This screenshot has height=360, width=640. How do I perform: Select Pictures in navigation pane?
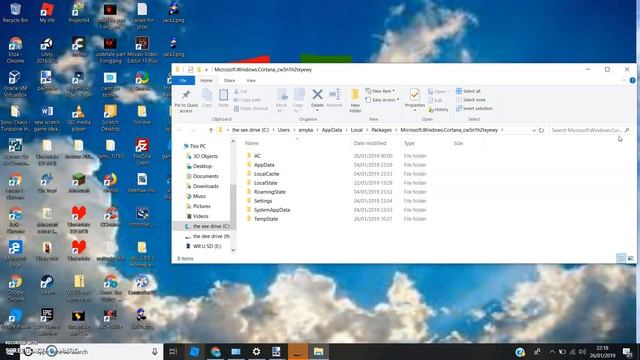point(202,206)
